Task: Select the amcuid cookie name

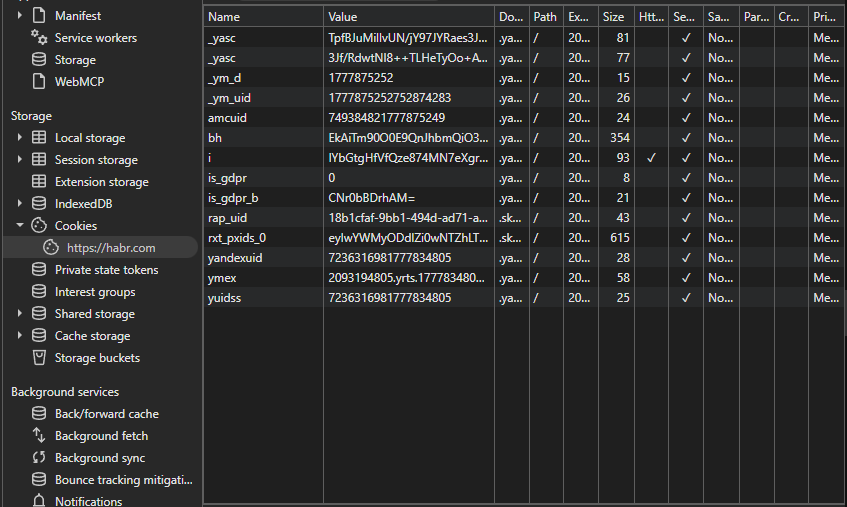Action: 227,118
